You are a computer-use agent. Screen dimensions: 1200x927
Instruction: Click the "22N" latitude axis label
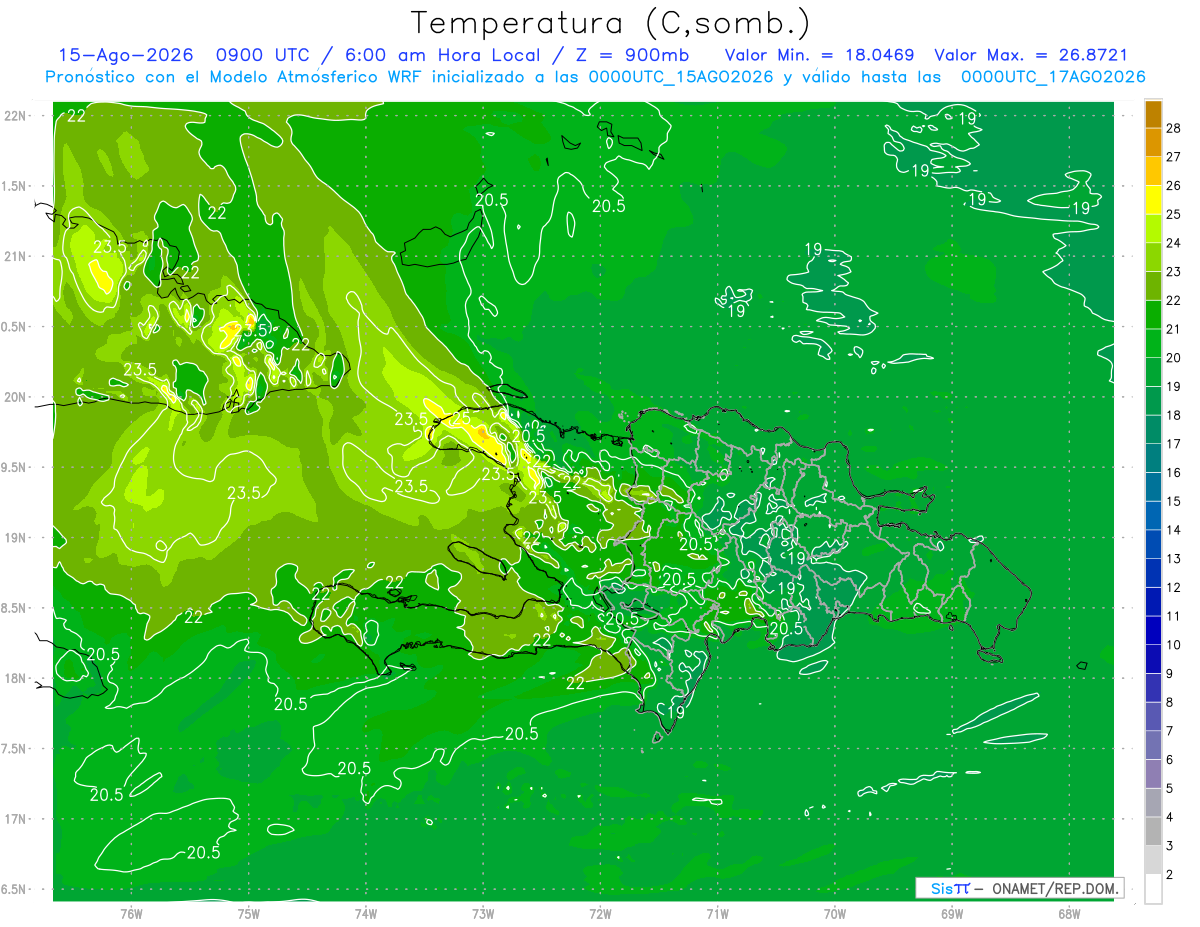click(15, 116)
